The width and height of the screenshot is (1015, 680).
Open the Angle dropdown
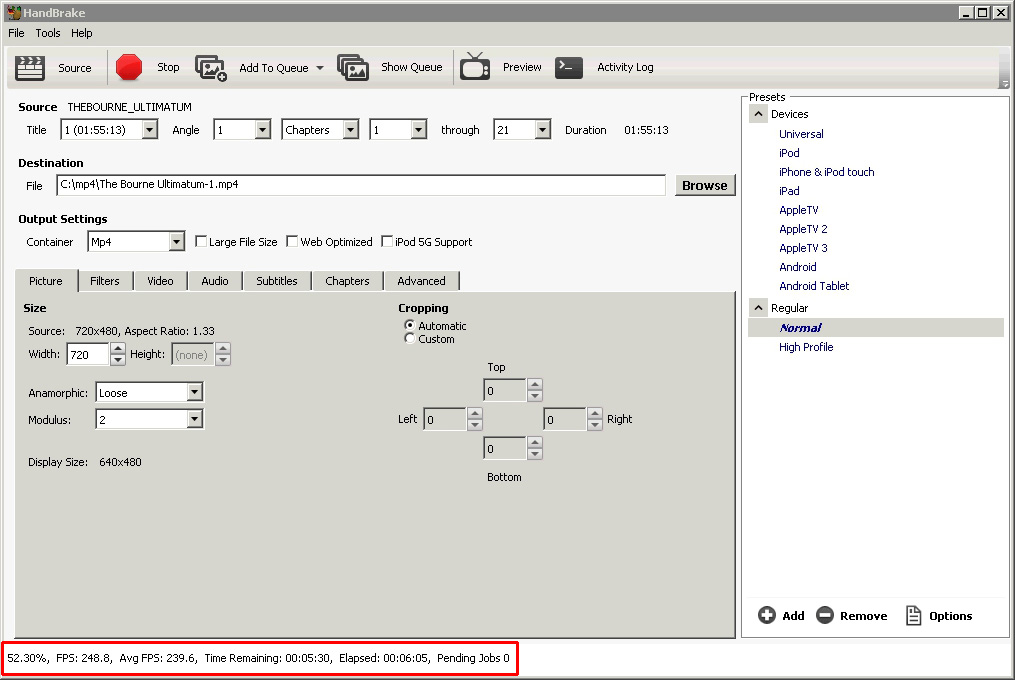tap(262, 130)
